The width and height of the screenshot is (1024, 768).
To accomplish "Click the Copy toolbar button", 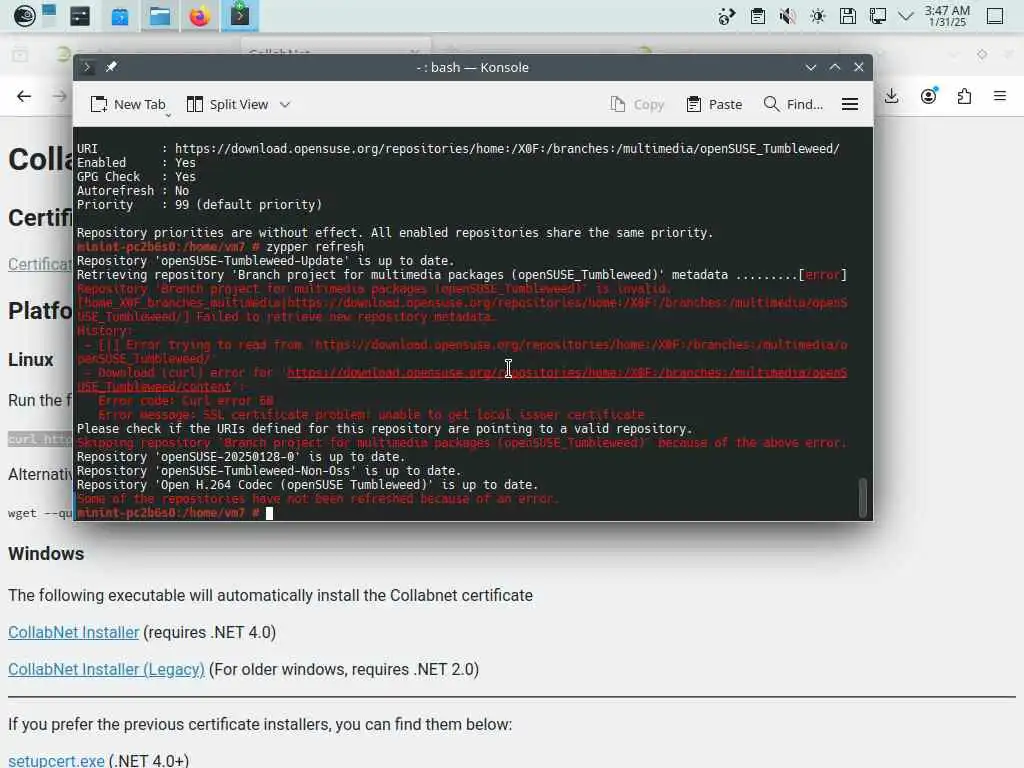I will pyautogui.click(x=637, y=104).
